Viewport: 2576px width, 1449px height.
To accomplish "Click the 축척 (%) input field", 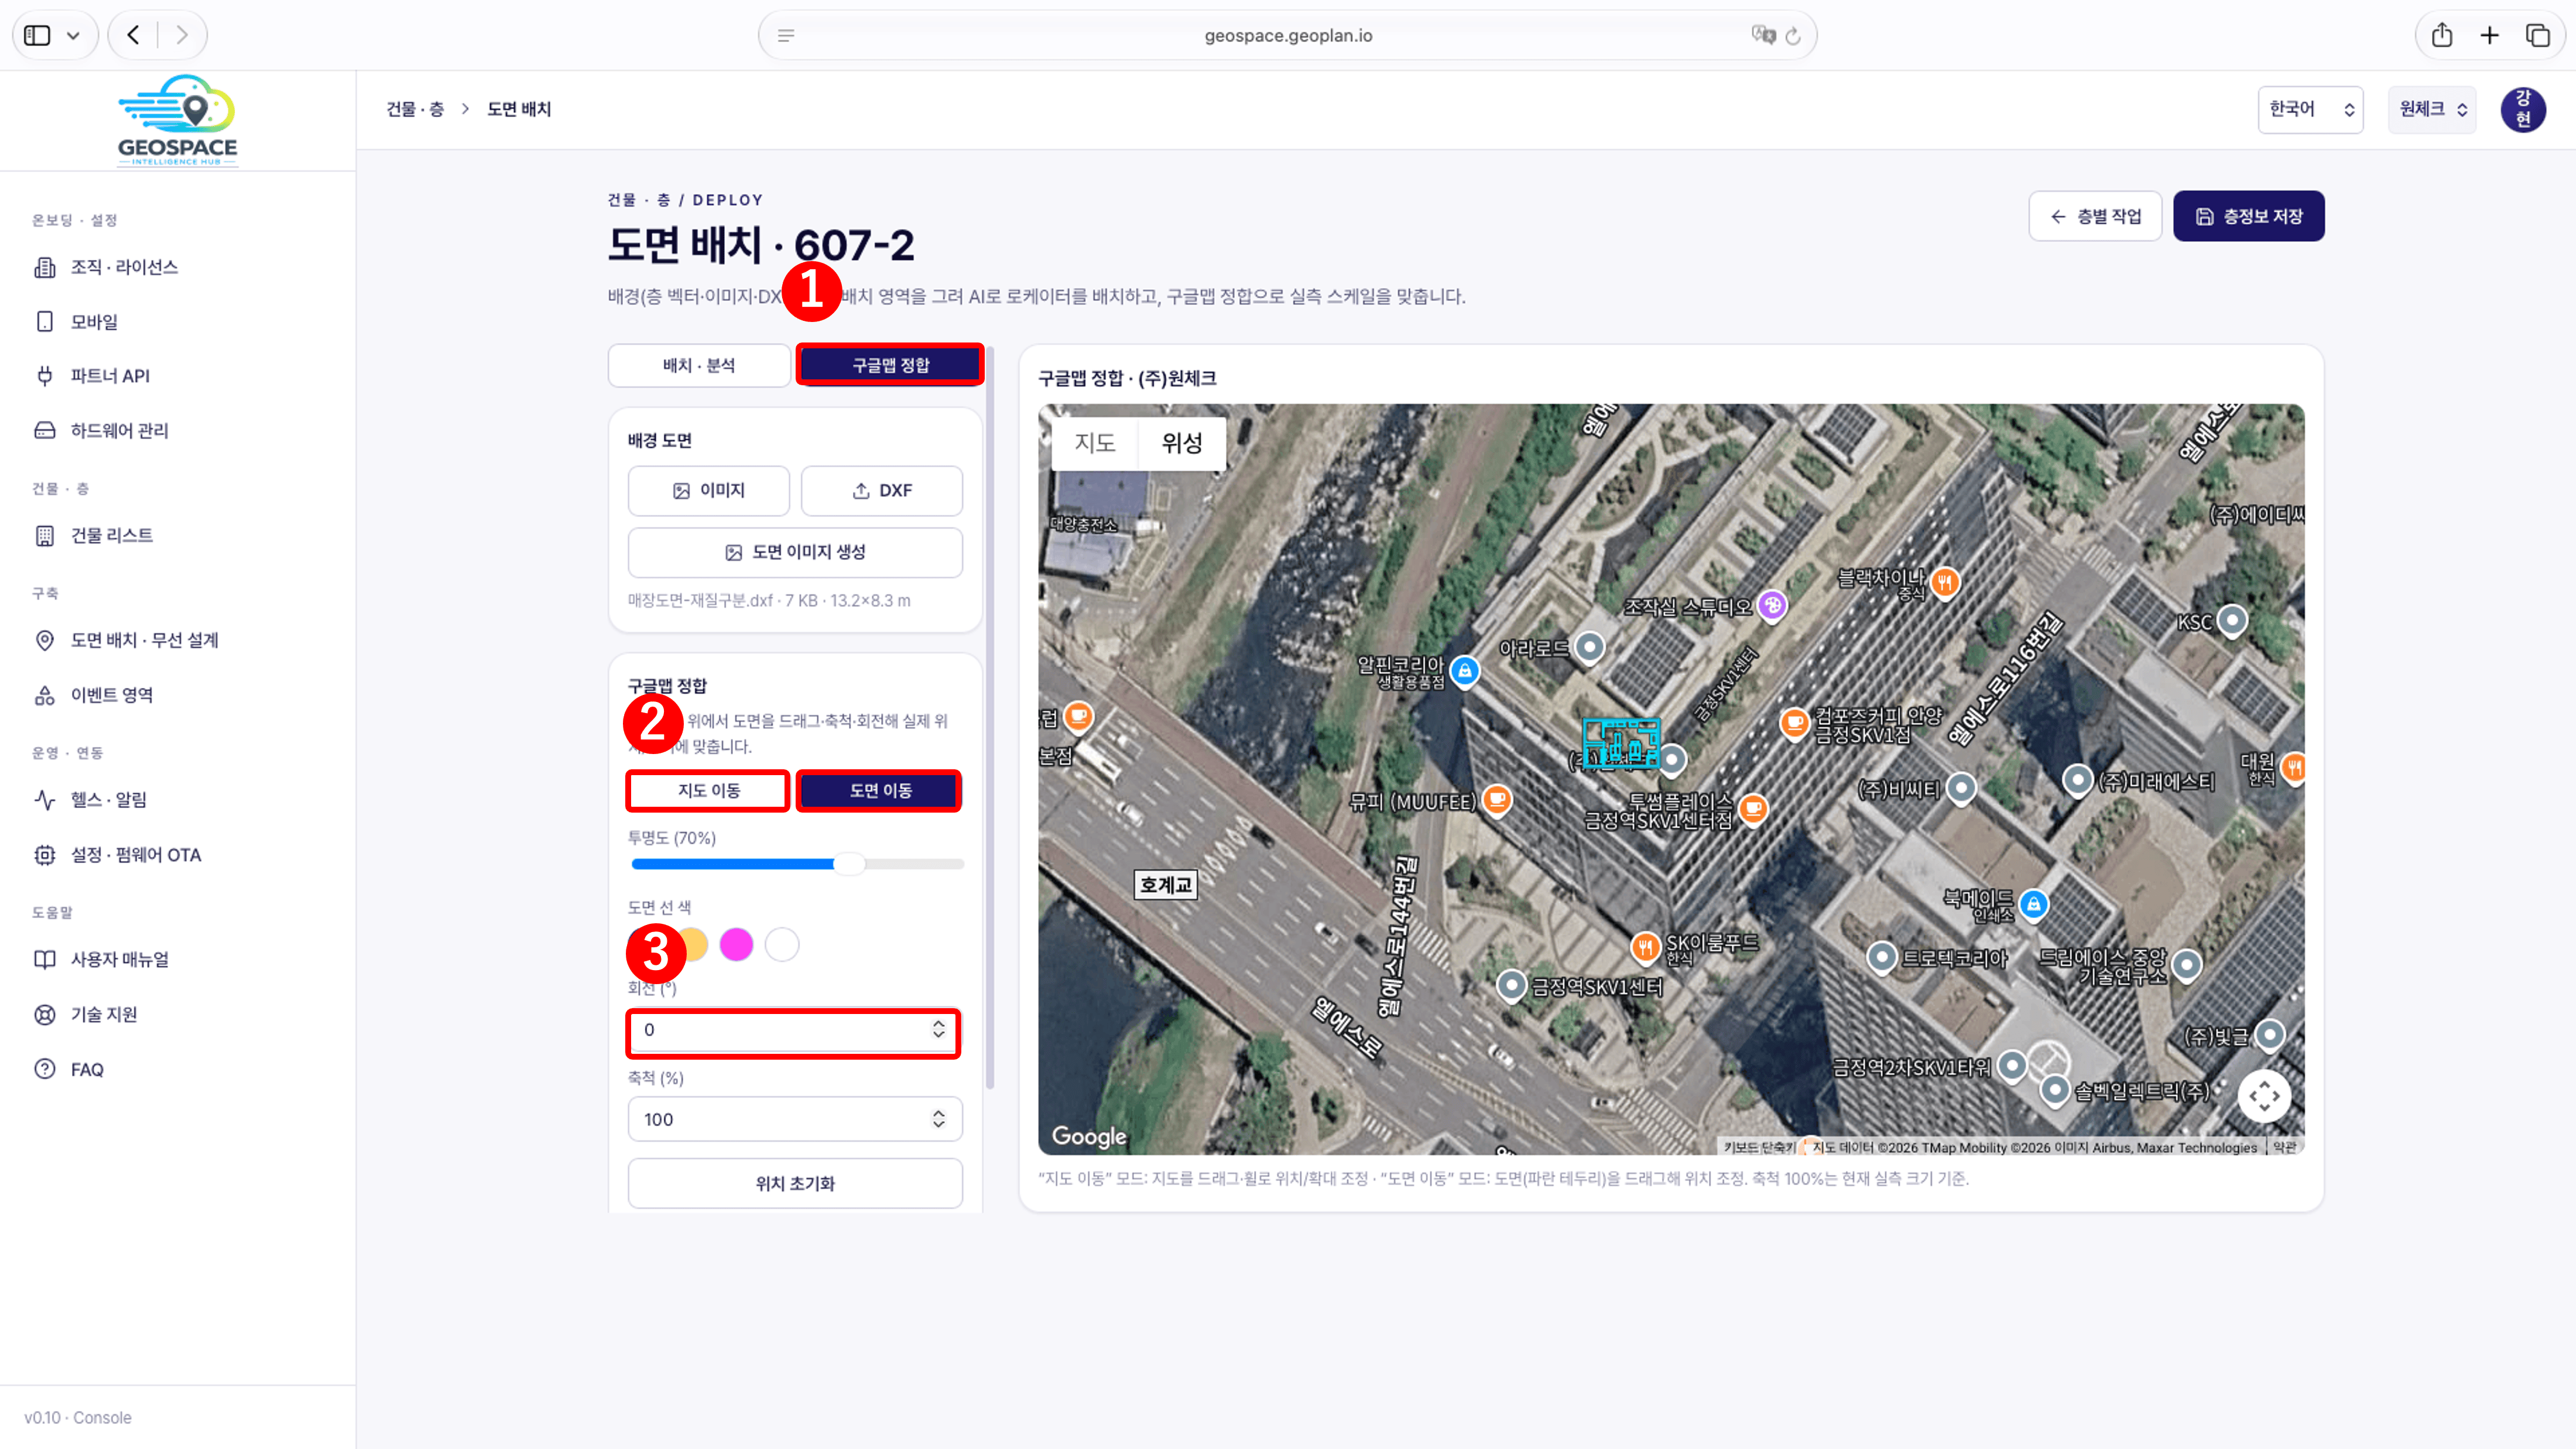I will [x=795, y=1119].
